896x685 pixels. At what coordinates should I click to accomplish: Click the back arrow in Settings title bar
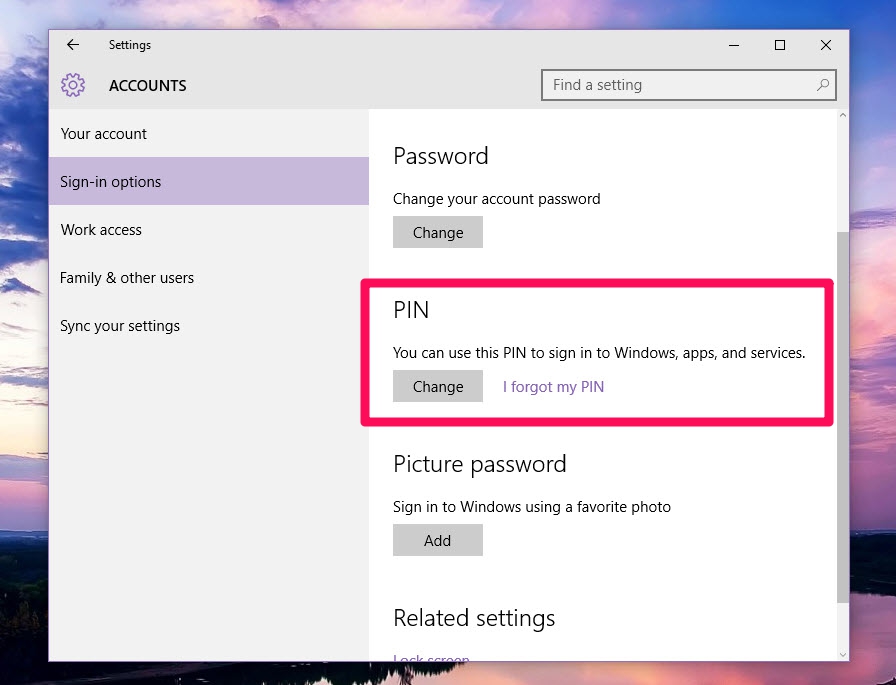click(73, 45)
